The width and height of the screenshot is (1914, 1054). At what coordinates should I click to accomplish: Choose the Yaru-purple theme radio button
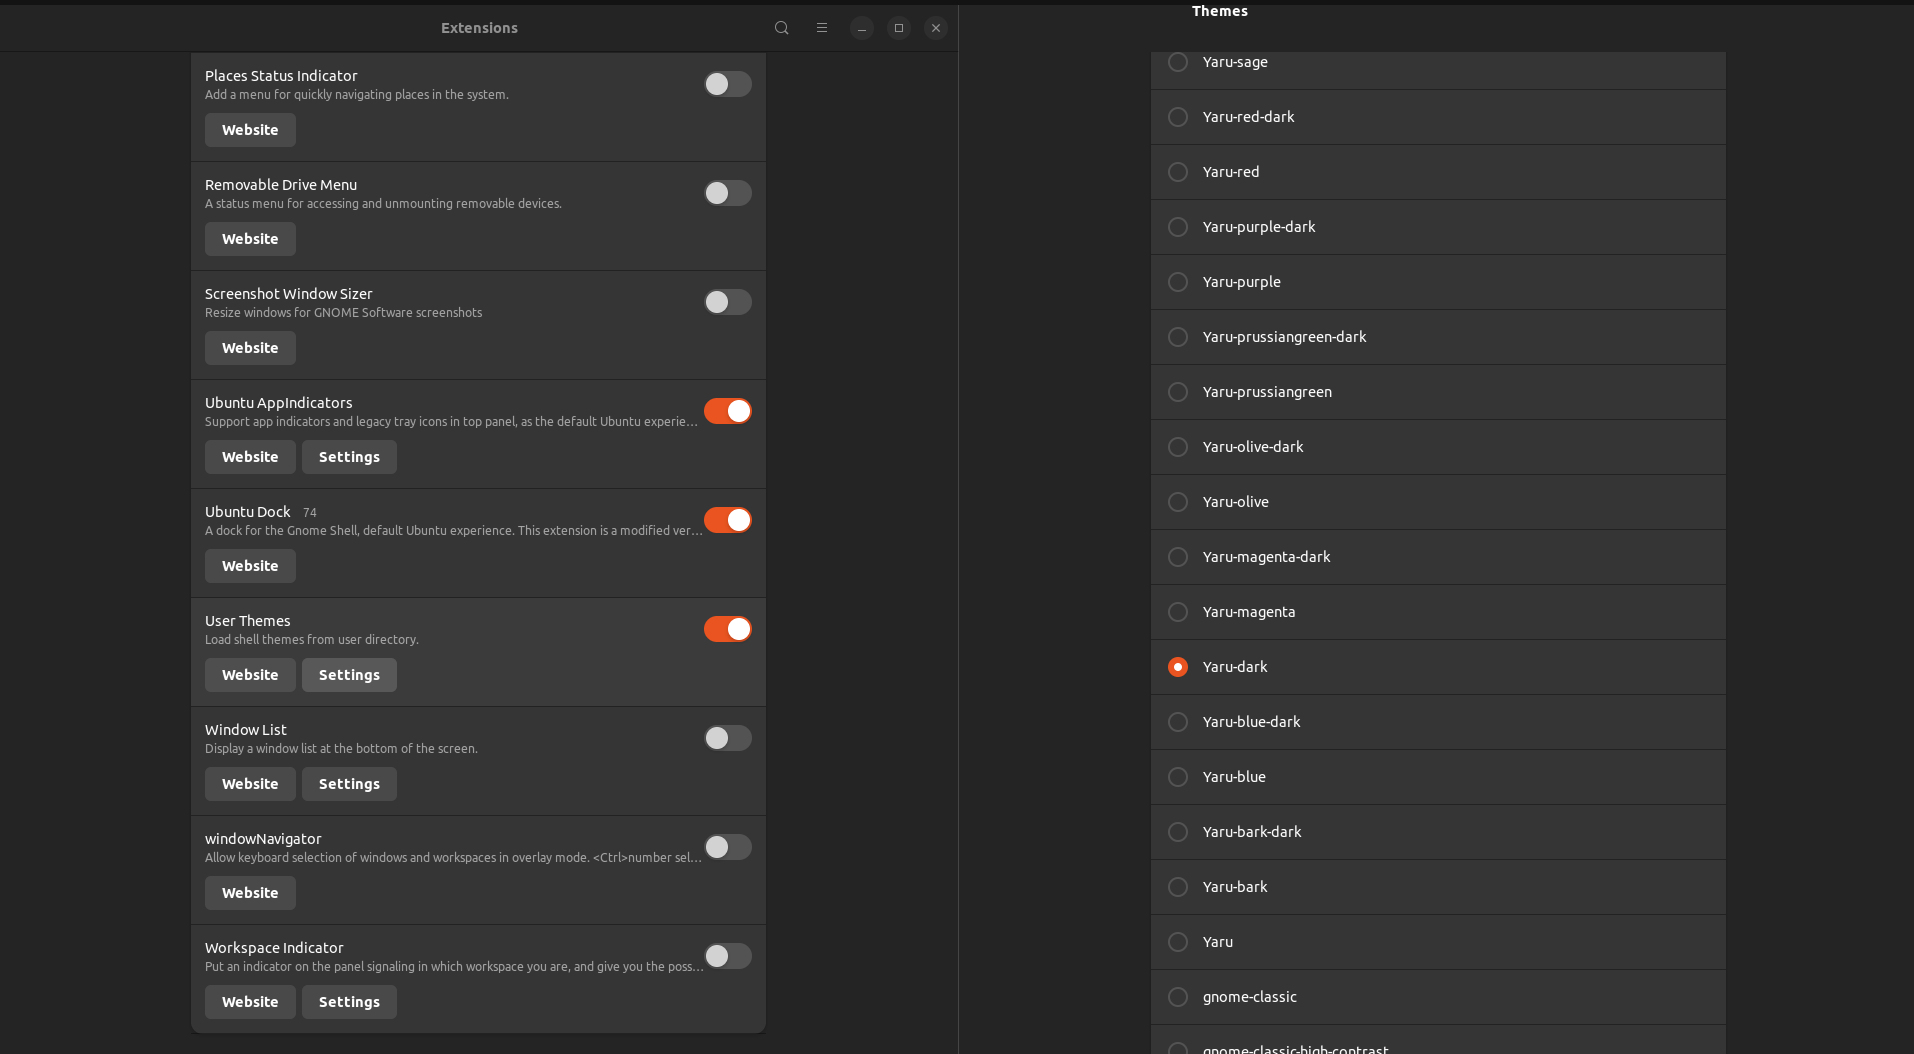pyautogui.click(x=1178, y=282)
